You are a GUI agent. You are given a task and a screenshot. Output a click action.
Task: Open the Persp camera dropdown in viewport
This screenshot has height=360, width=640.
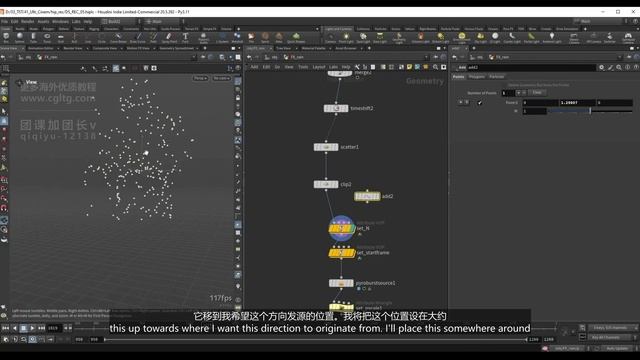(200, 78)
